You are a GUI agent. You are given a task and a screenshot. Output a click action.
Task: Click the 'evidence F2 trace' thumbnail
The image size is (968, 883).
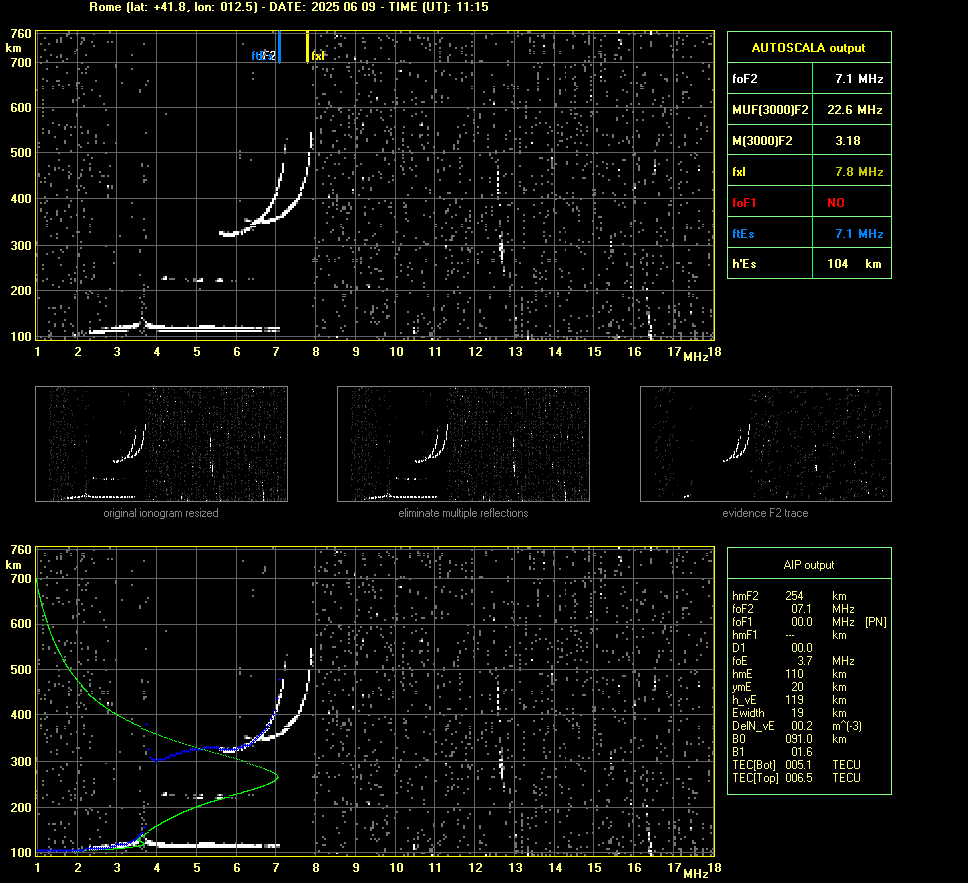766,444
